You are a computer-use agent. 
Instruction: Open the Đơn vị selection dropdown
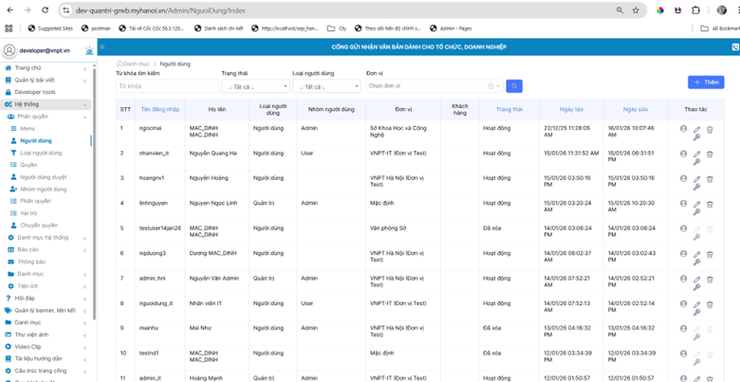[x=435, y=86]
